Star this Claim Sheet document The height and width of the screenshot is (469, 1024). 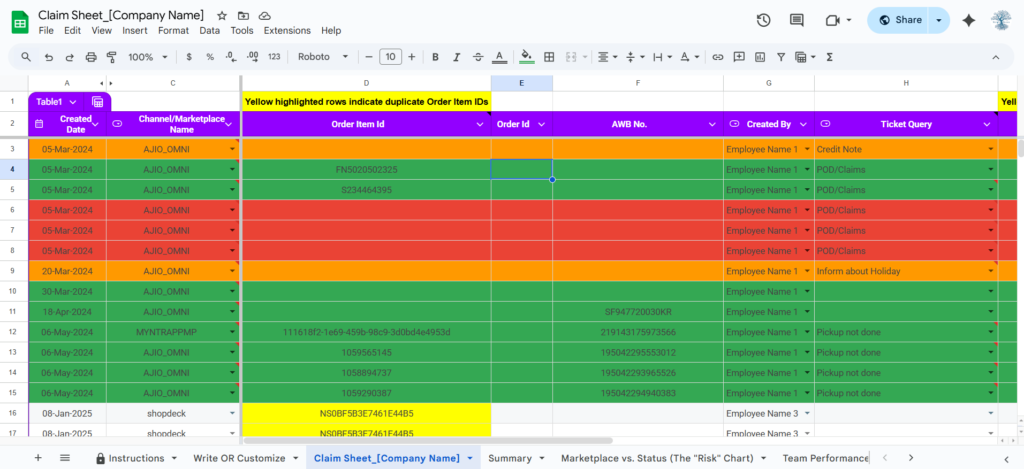pos(221,16)
